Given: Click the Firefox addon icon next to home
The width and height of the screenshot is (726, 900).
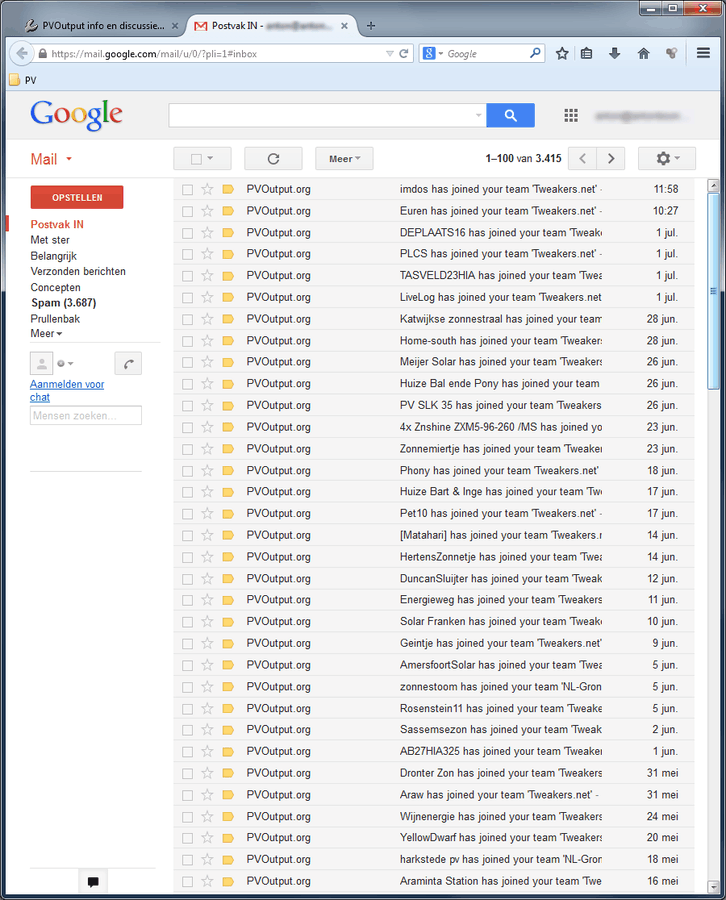Looking at the screenshot, I should tap(671, 53).
